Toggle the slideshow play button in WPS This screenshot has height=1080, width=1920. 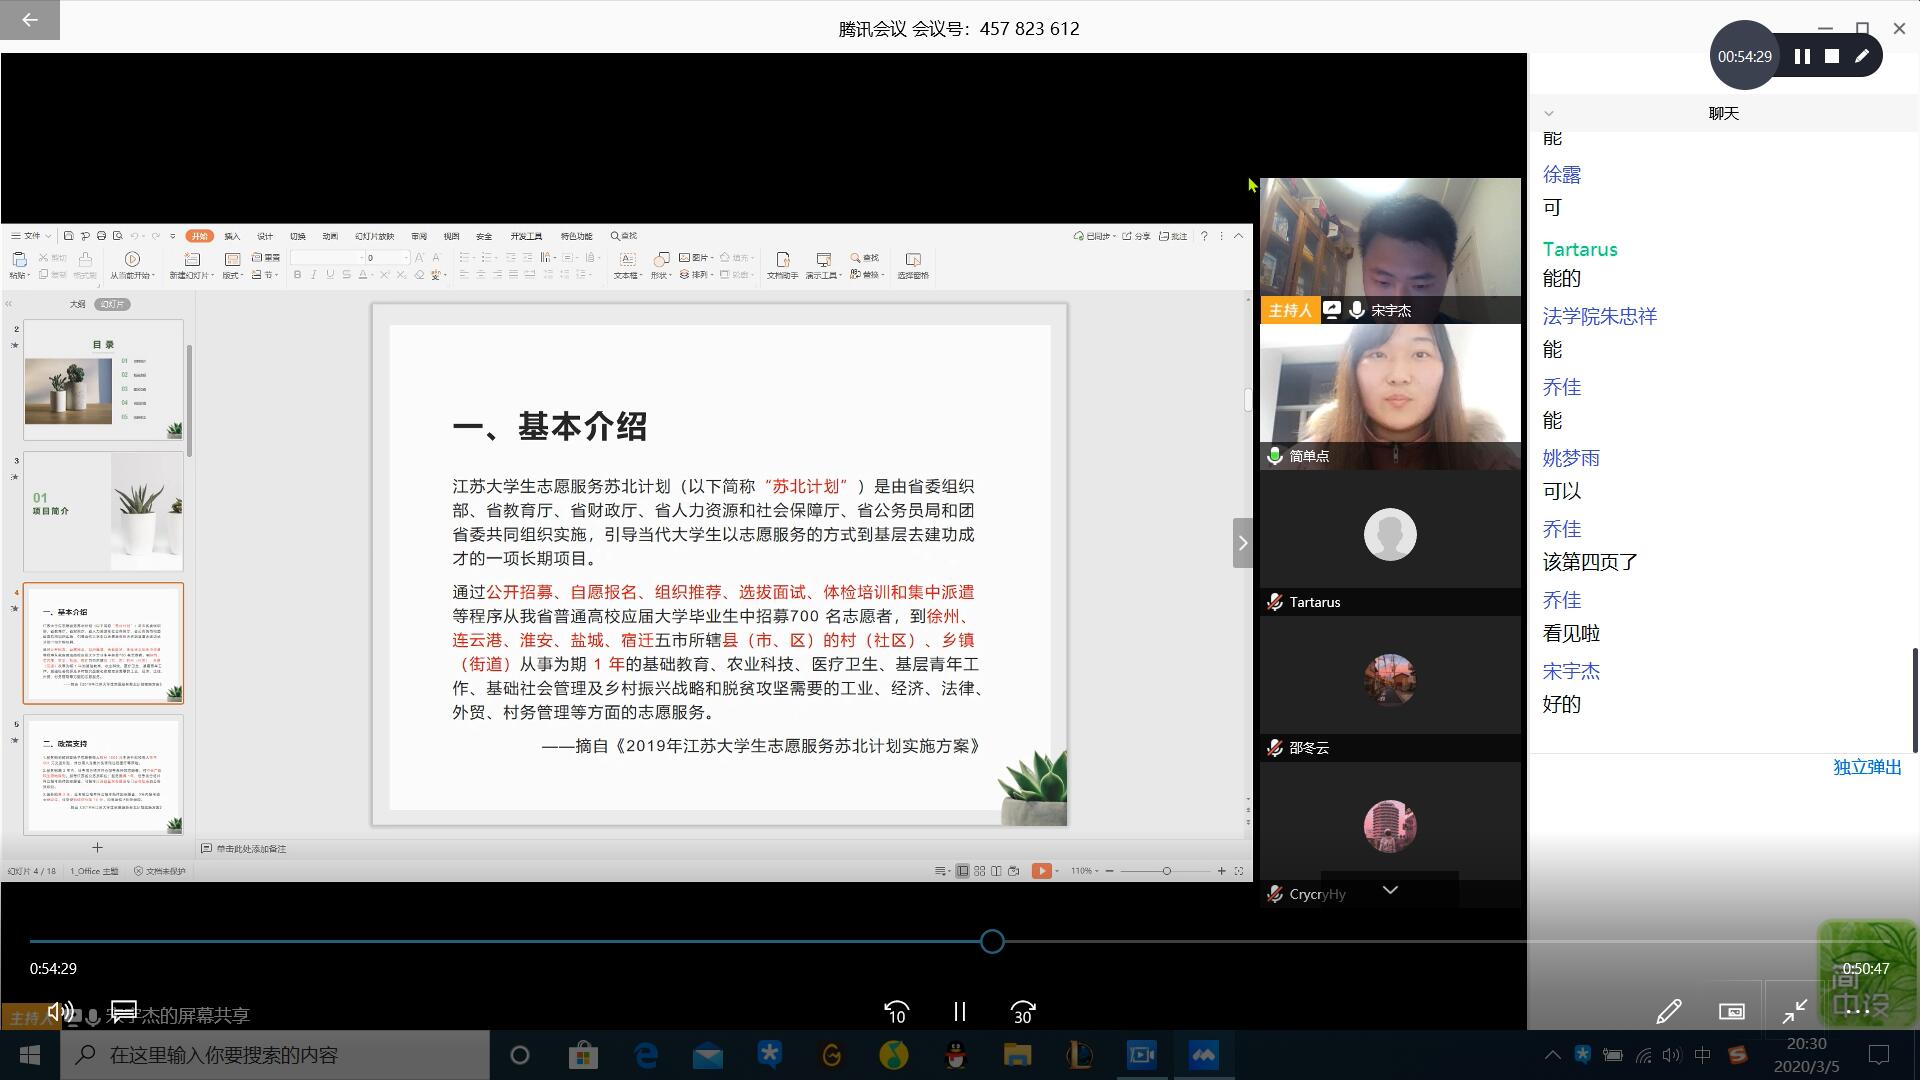pos(1041,871)
